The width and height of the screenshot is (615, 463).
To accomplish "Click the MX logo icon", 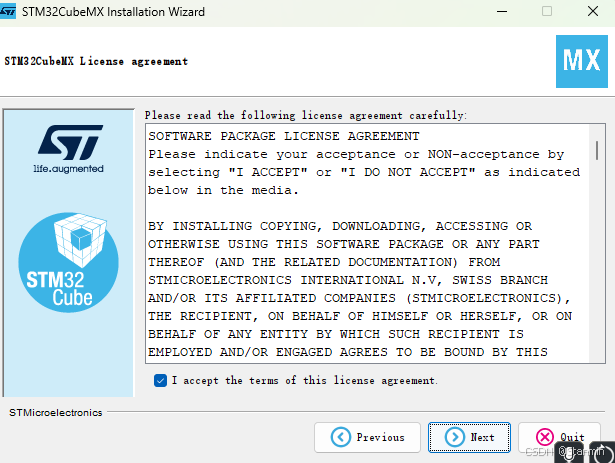I will (x=582, y=61).
